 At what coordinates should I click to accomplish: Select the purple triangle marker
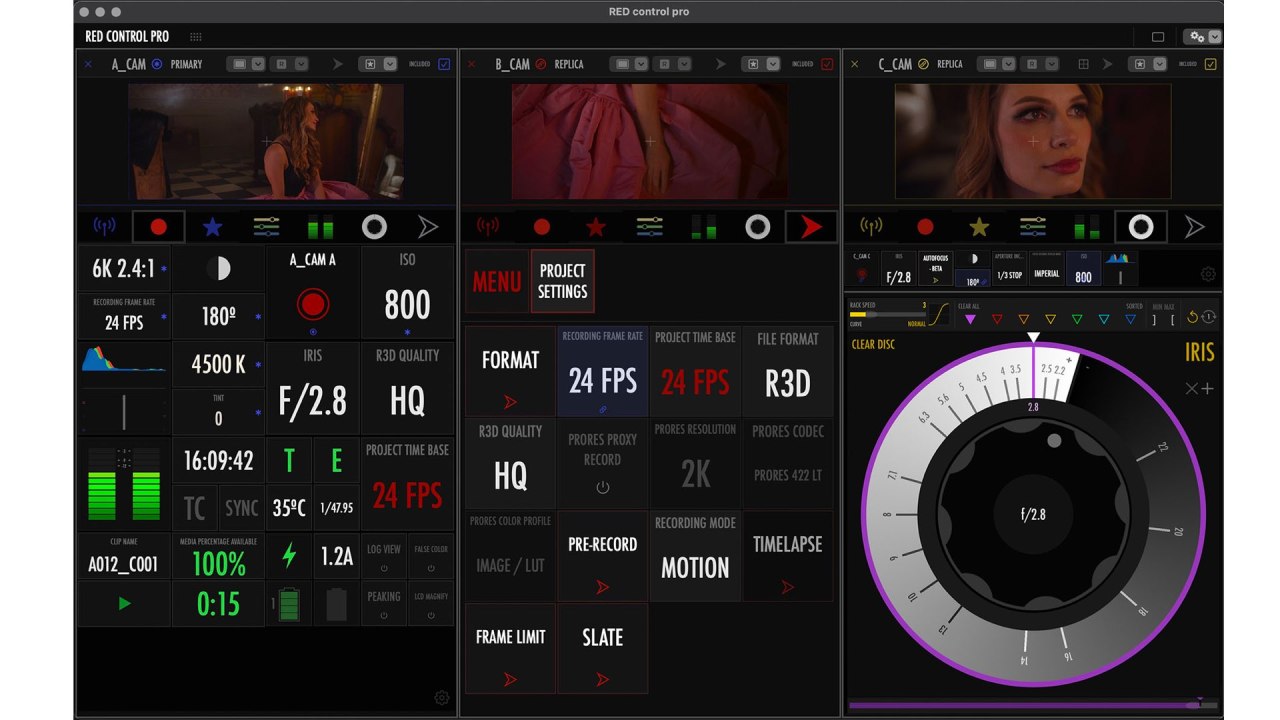(970, 319)
